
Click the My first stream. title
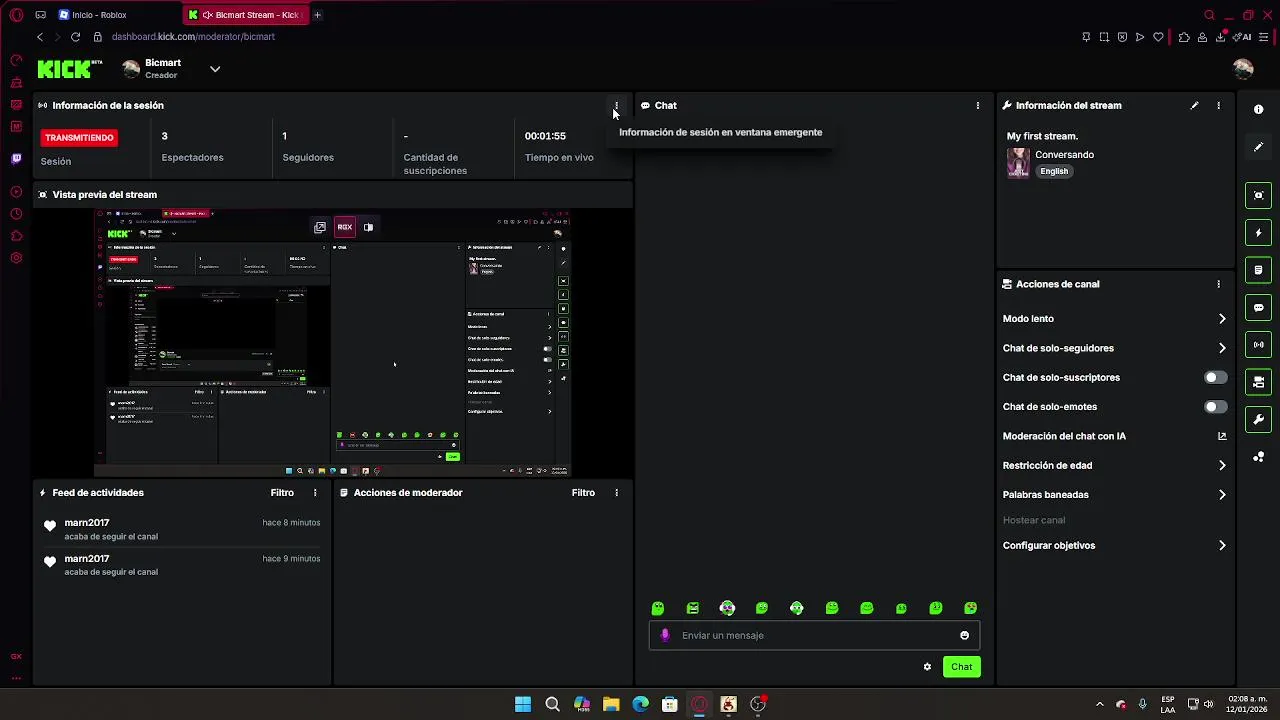coord(1042,136)
